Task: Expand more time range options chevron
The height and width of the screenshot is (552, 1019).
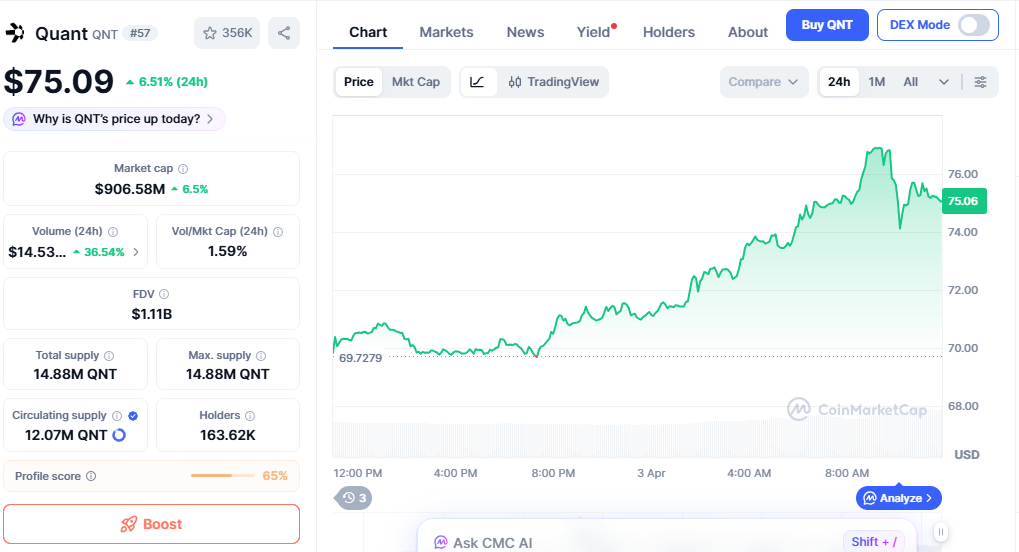Action: point(944,82)
